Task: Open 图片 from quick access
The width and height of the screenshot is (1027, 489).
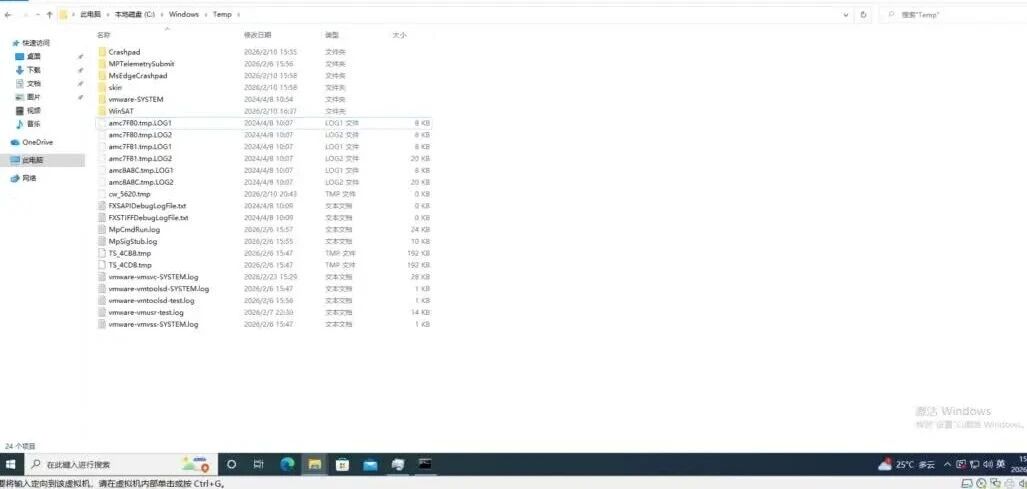Action: tap(34, 97)
